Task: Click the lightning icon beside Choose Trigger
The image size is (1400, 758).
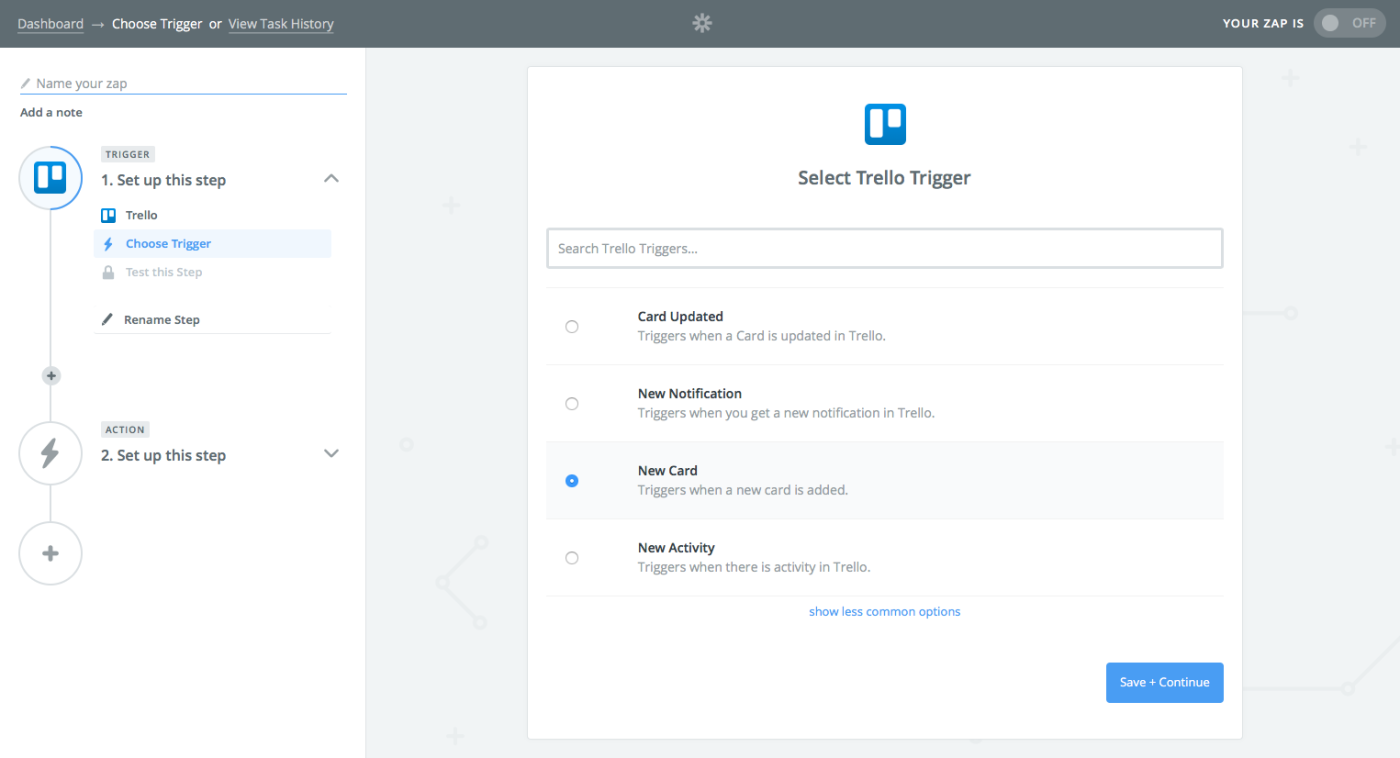Action: tap(108, 244)
